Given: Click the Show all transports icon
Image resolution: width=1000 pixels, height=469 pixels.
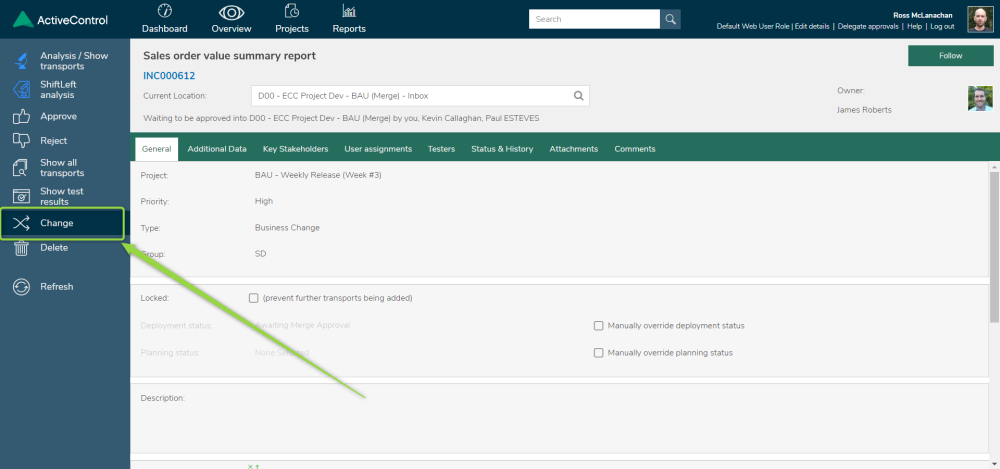Looking at the screenshot, I should [x=22, y=168].
